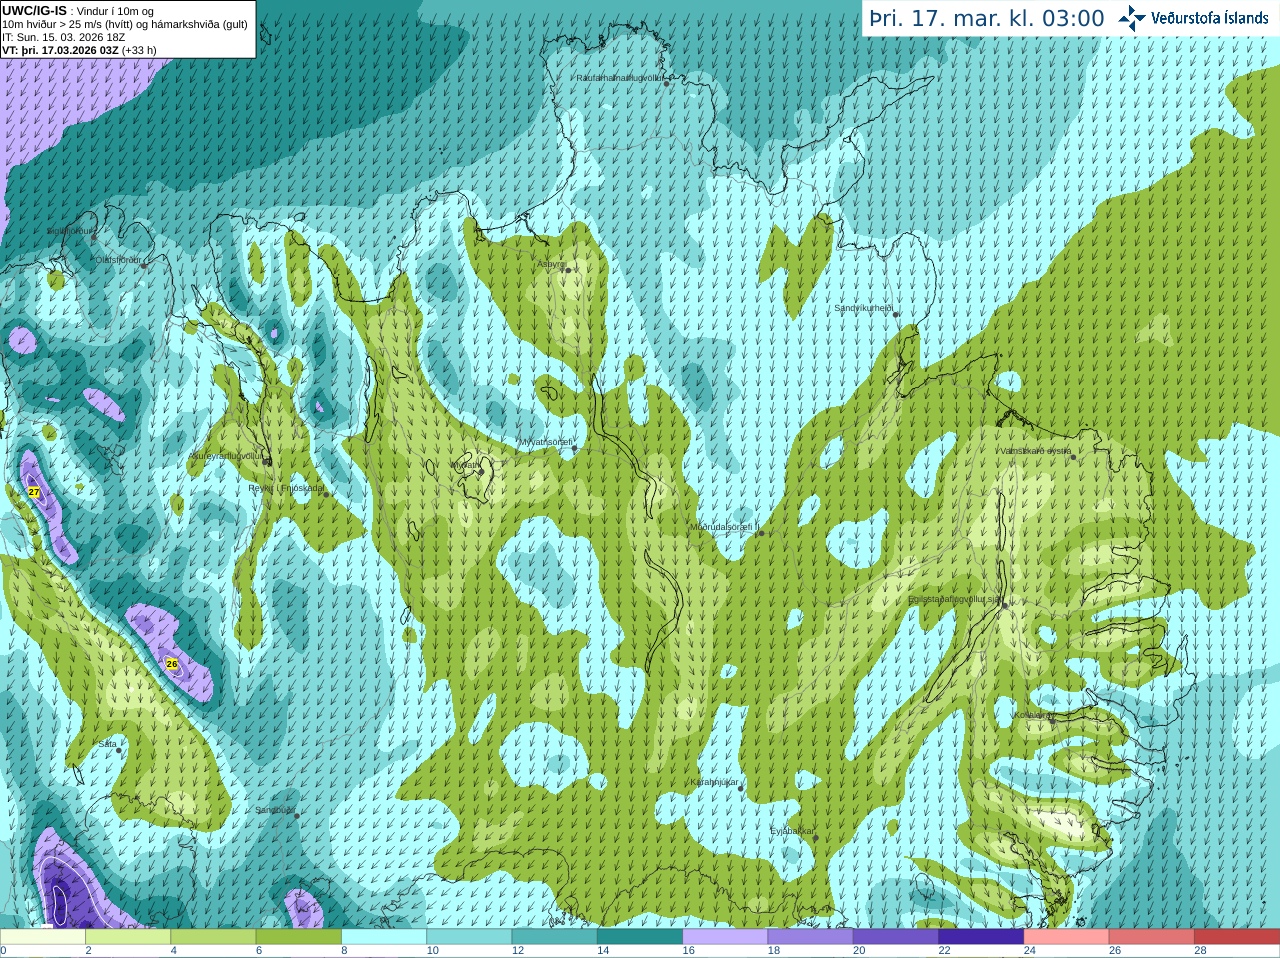Select the Sandvíkurheiði station dot
Image resolution: width=1280 pixels, height=958 pixels.
click(x=896, y=314)
